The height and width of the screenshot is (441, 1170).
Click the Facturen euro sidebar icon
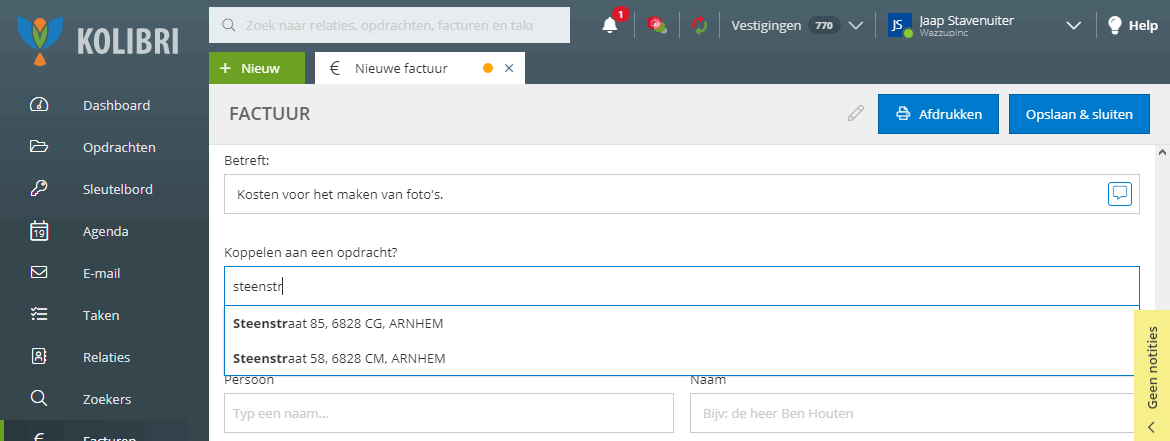click(x=39, y=438)
